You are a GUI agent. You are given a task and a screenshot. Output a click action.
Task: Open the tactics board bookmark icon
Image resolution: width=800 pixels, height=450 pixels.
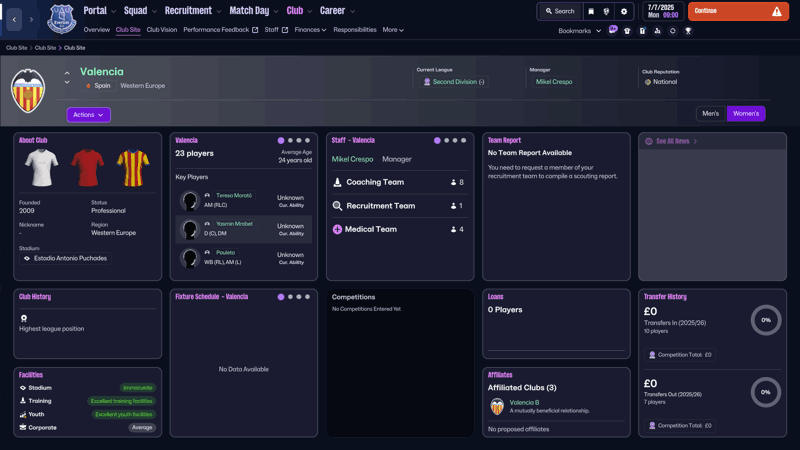coord(642,31)
